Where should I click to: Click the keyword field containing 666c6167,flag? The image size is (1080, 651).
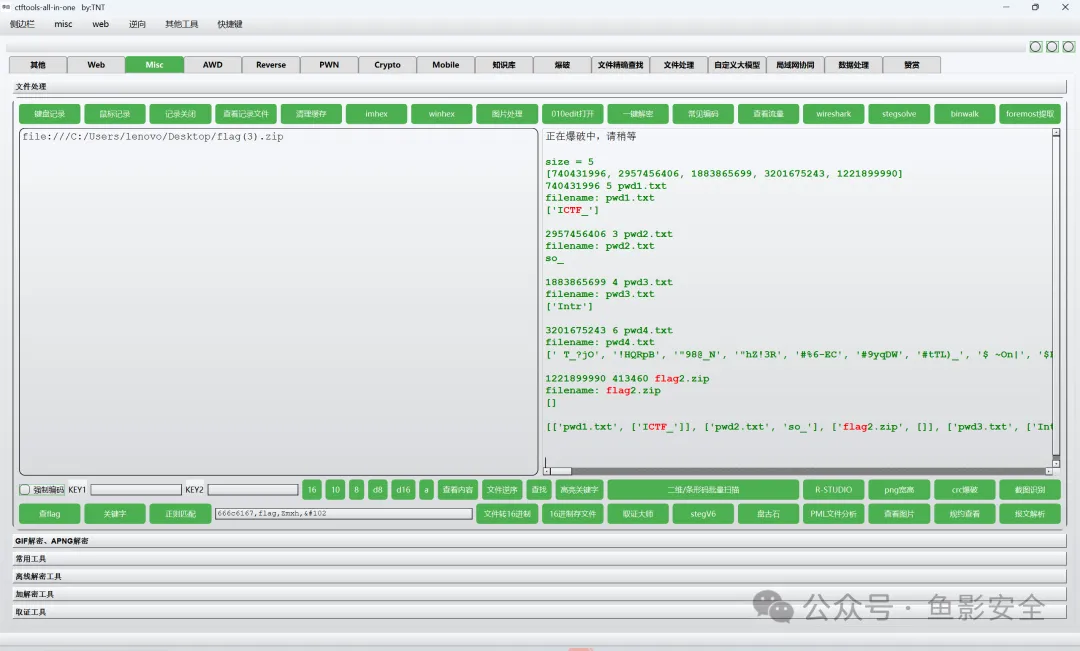344,514
